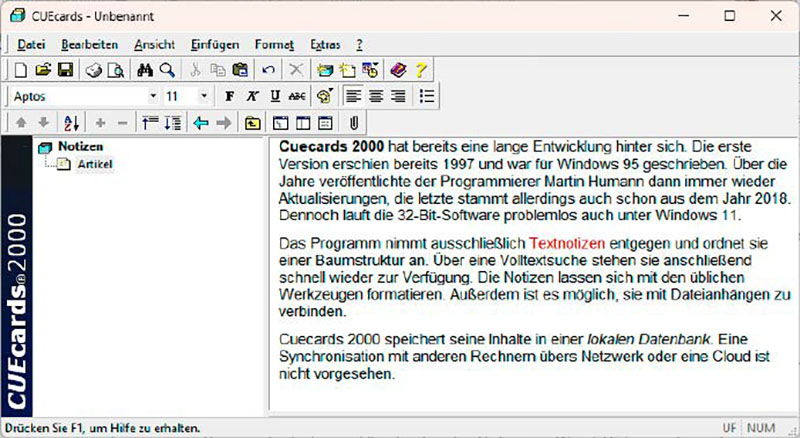
Task: Center-align the text
Action: (x=376, y=96)
